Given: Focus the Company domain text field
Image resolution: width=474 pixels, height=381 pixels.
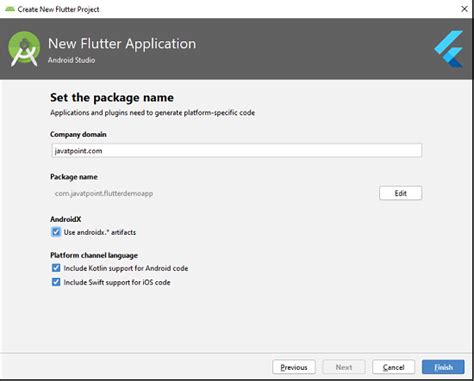Looking at the screenshot, I should click(x=237, y=151).
